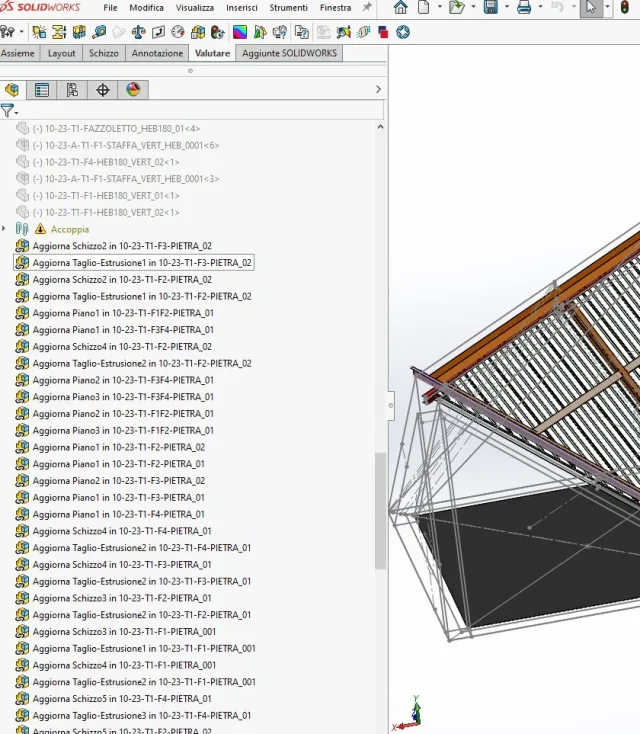Open the Mass Properties scale icon

(x=139, y=32)
